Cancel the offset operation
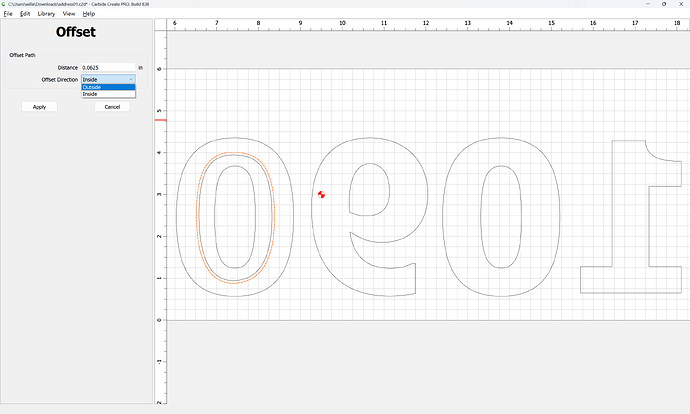The height and width of the screenshot is (414, 690). pos(112,106)
